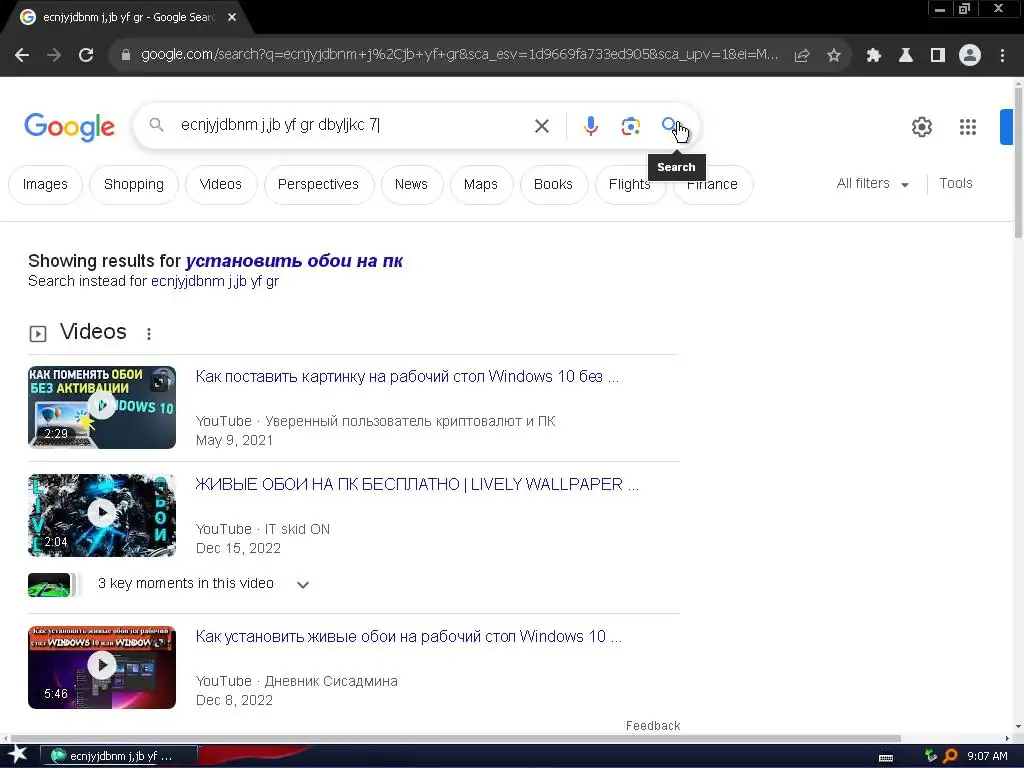Open video Как поставить картинку на рабочий стол
Image resolution: width=1024 pixels, height=768 pixels.
(408, 377)
